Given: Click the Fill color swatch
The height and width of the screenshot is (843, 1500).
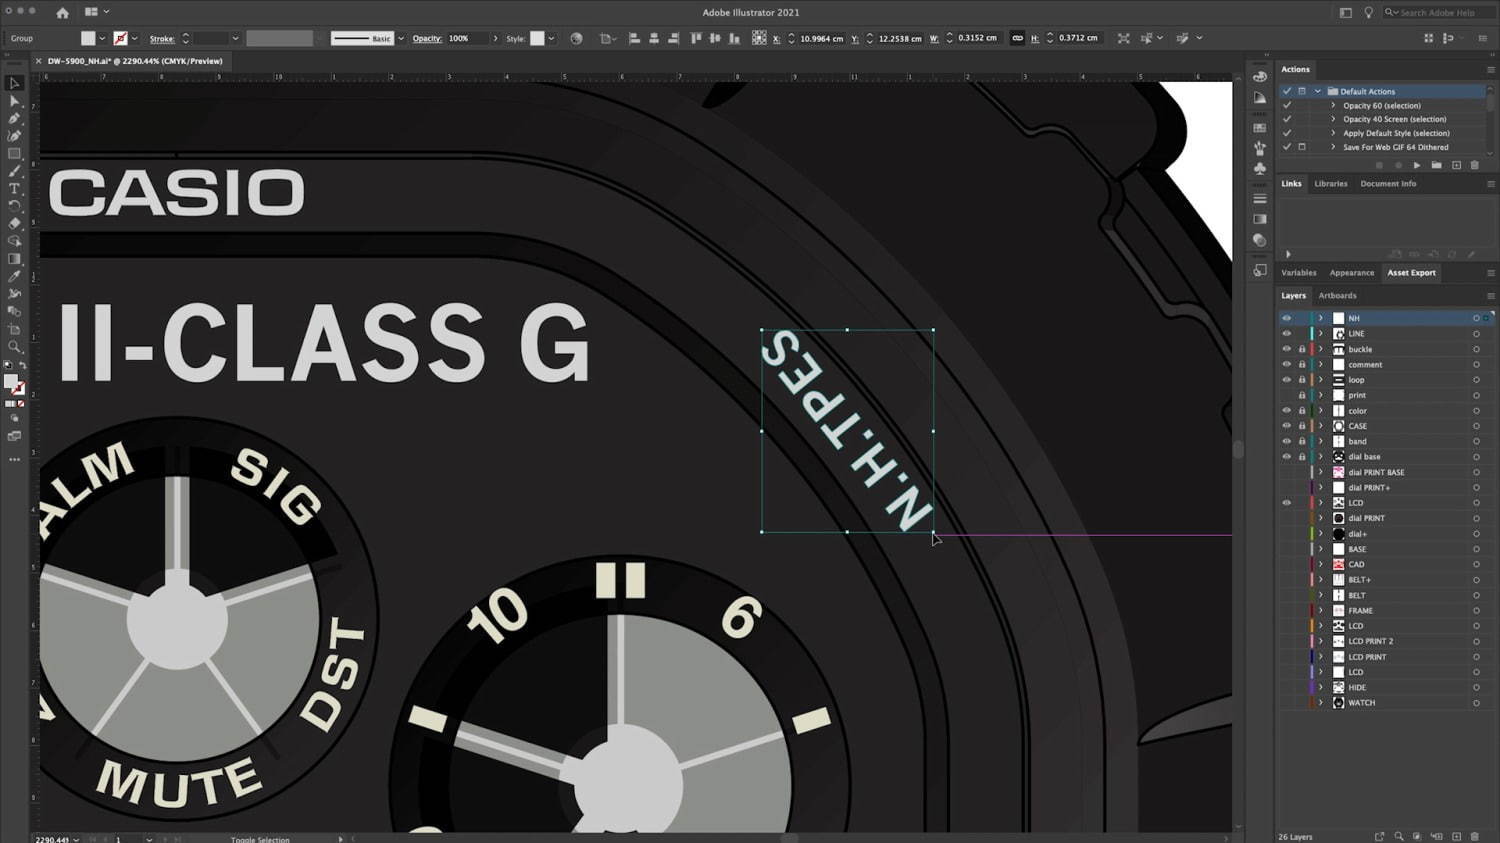Looking at the screenshot, I should (x=88, y=38).
